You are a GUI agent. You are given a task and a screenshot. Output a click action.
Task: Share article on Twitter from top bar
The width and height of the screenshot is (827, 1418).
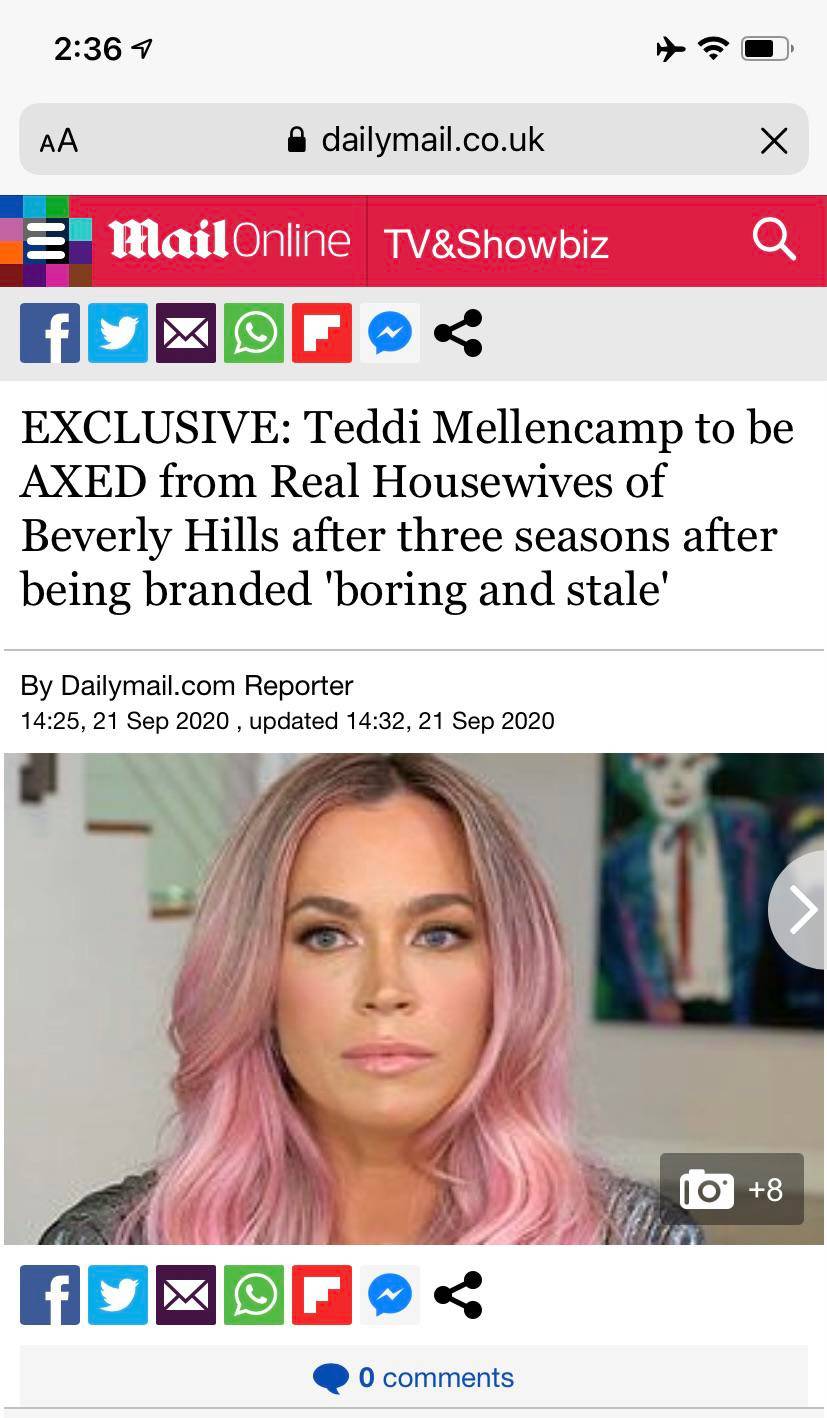(118, 333)
